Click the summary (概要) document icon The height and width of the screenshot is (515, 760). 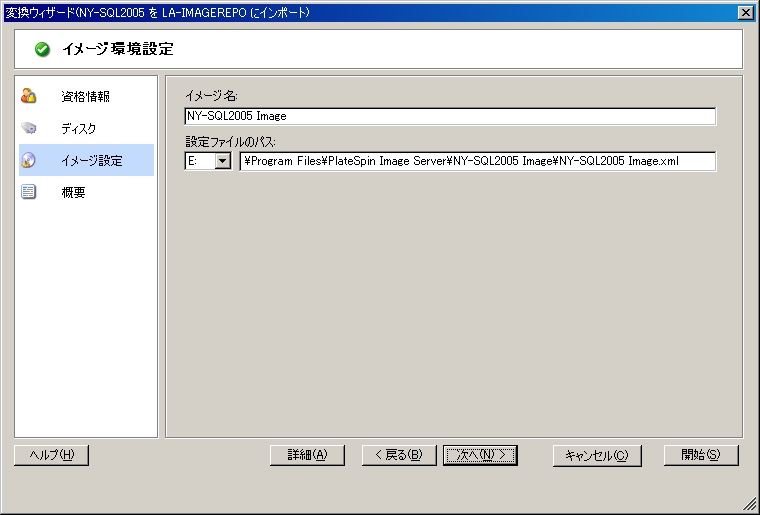(29, 192)
